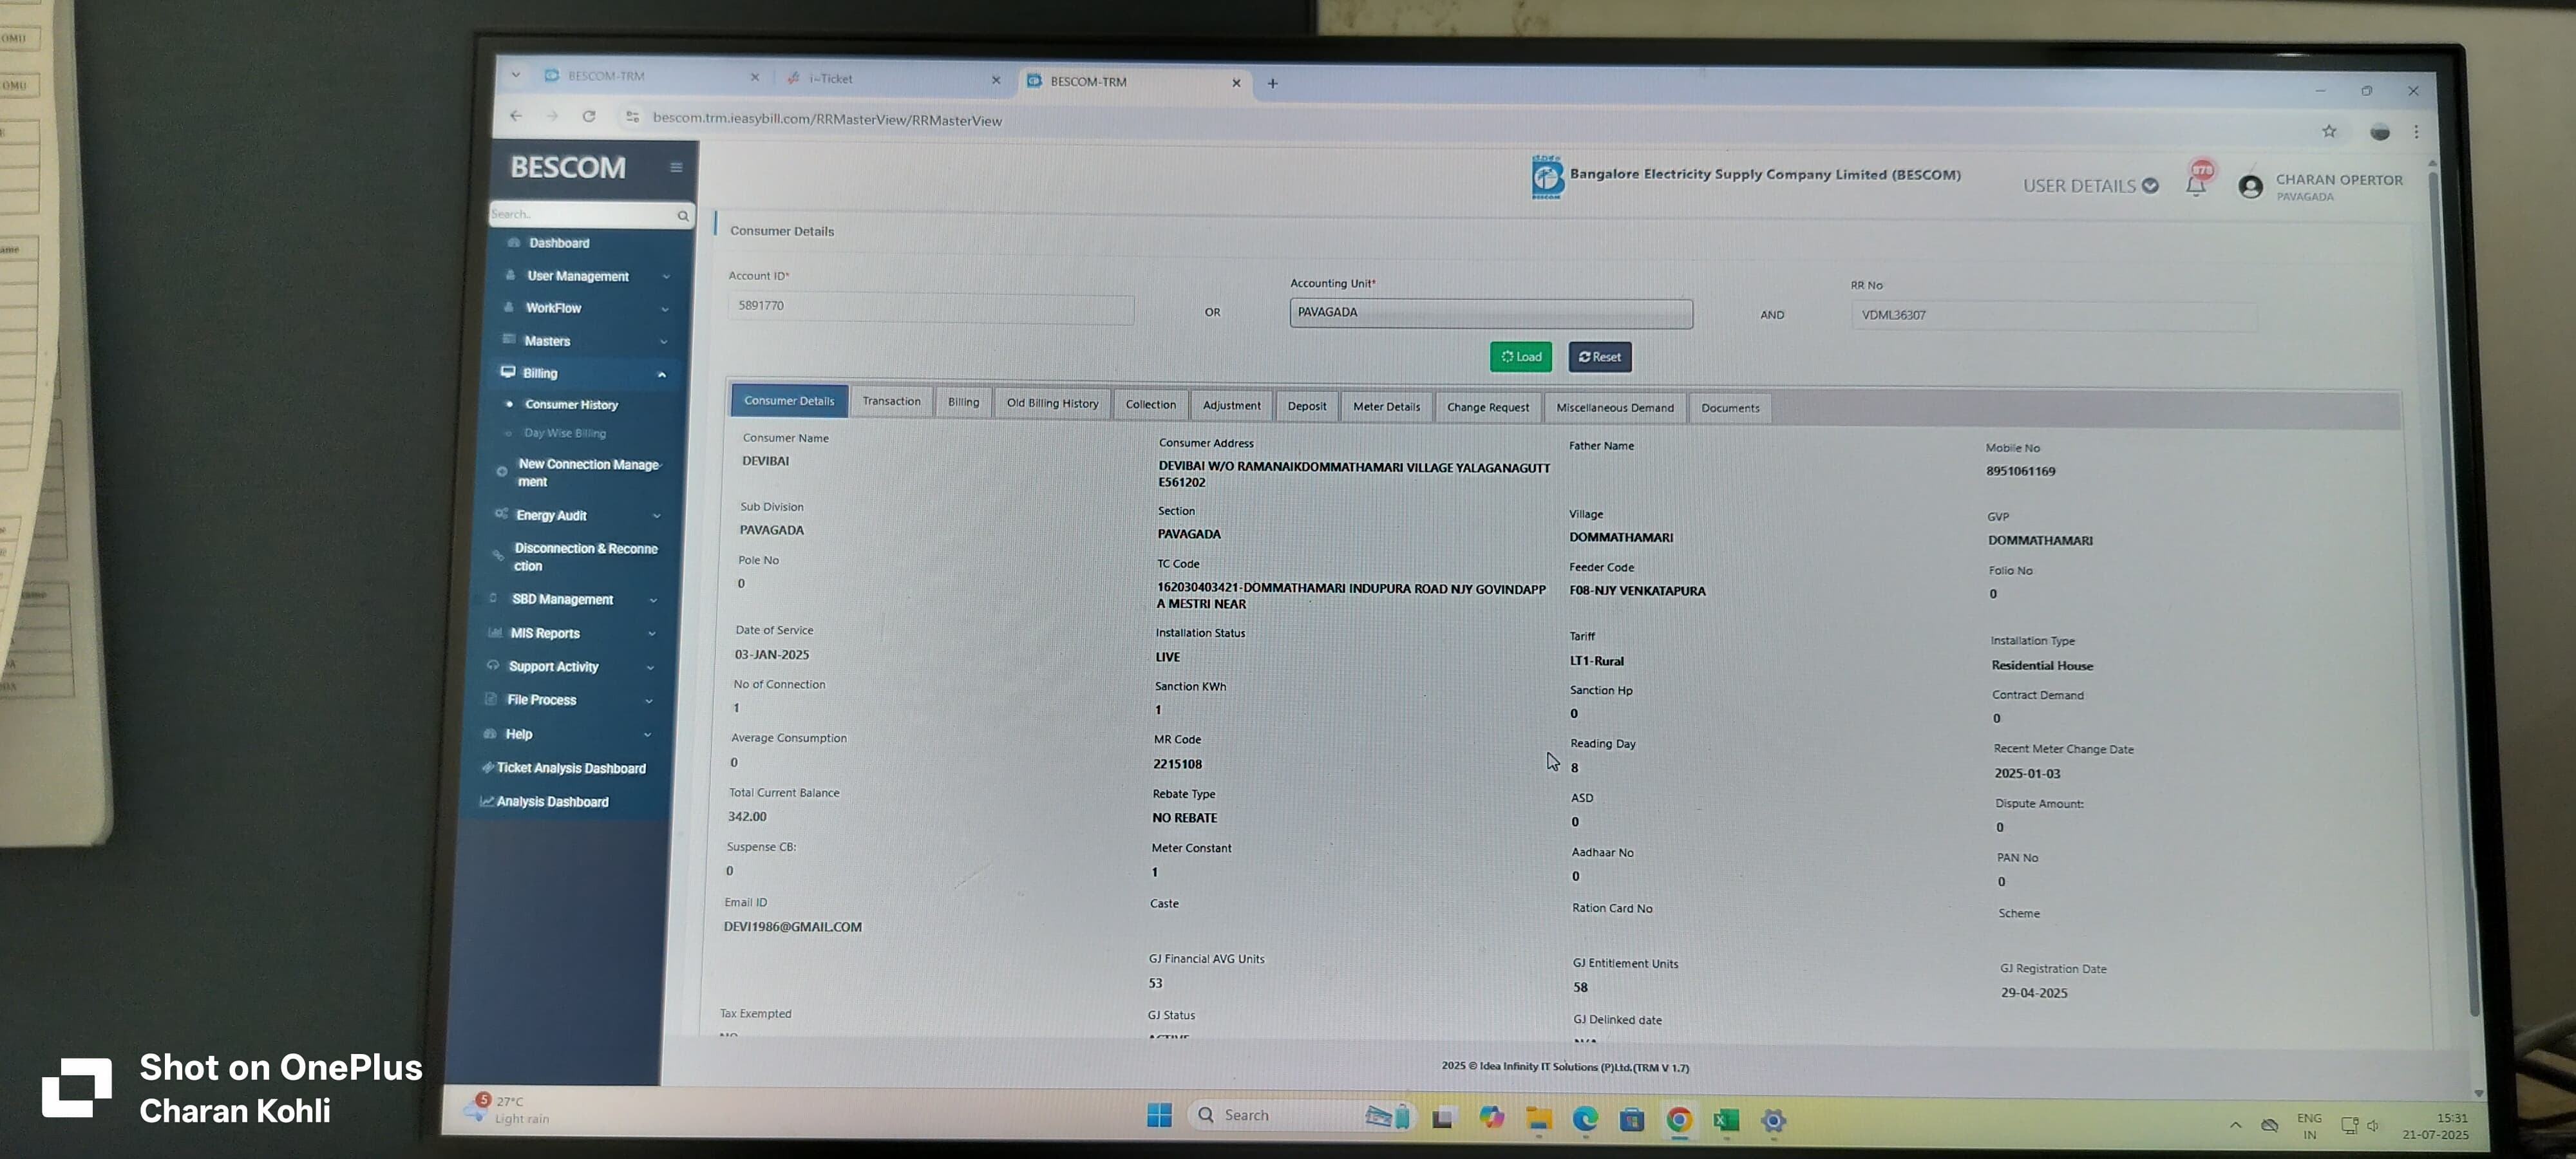2576x1159 pixels.
Task: Open the Documents tab
Action: point(1730,408)
